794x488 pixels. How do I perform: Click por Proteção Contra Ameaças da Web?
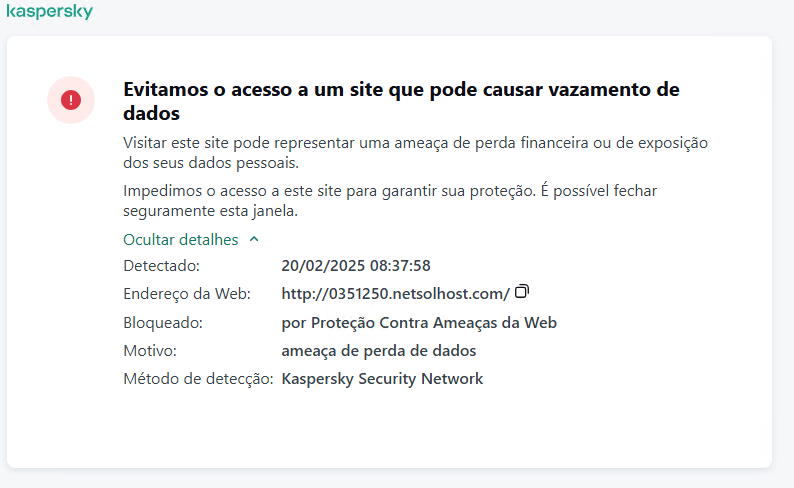pyautogui.click(x=419, y=323)
